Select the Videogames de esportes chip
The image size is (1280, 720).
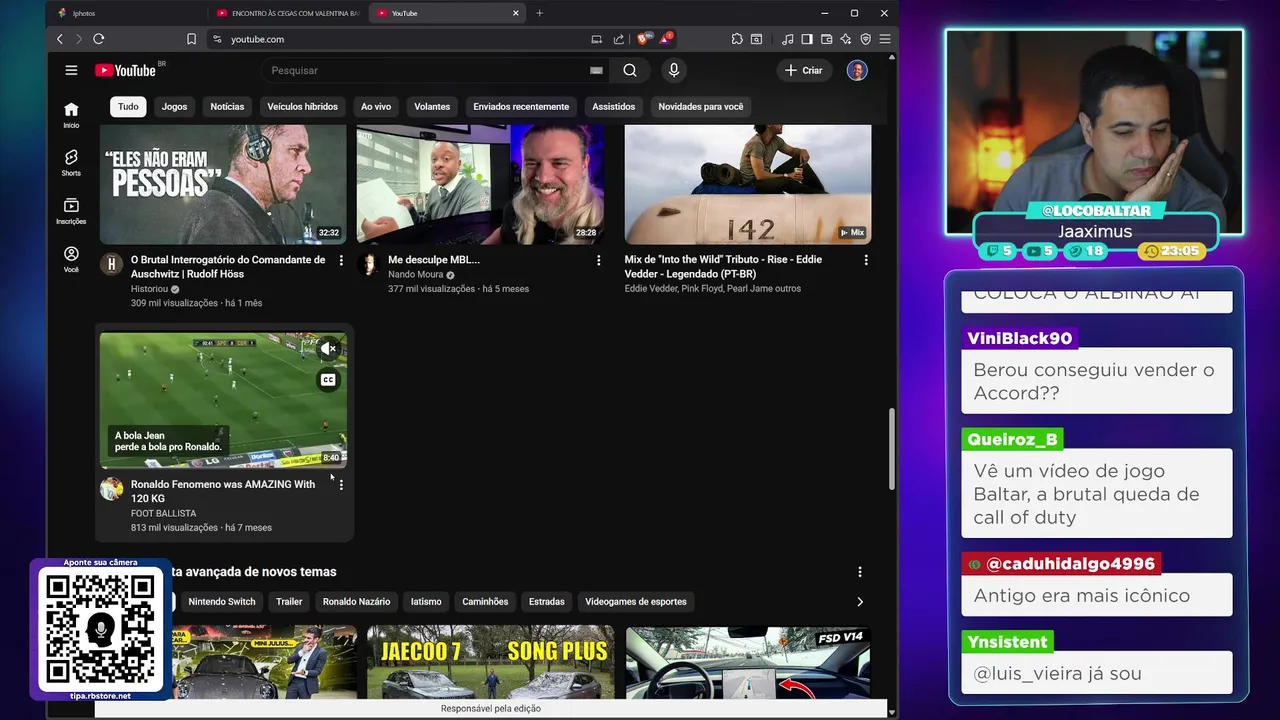tap(636, 602)
